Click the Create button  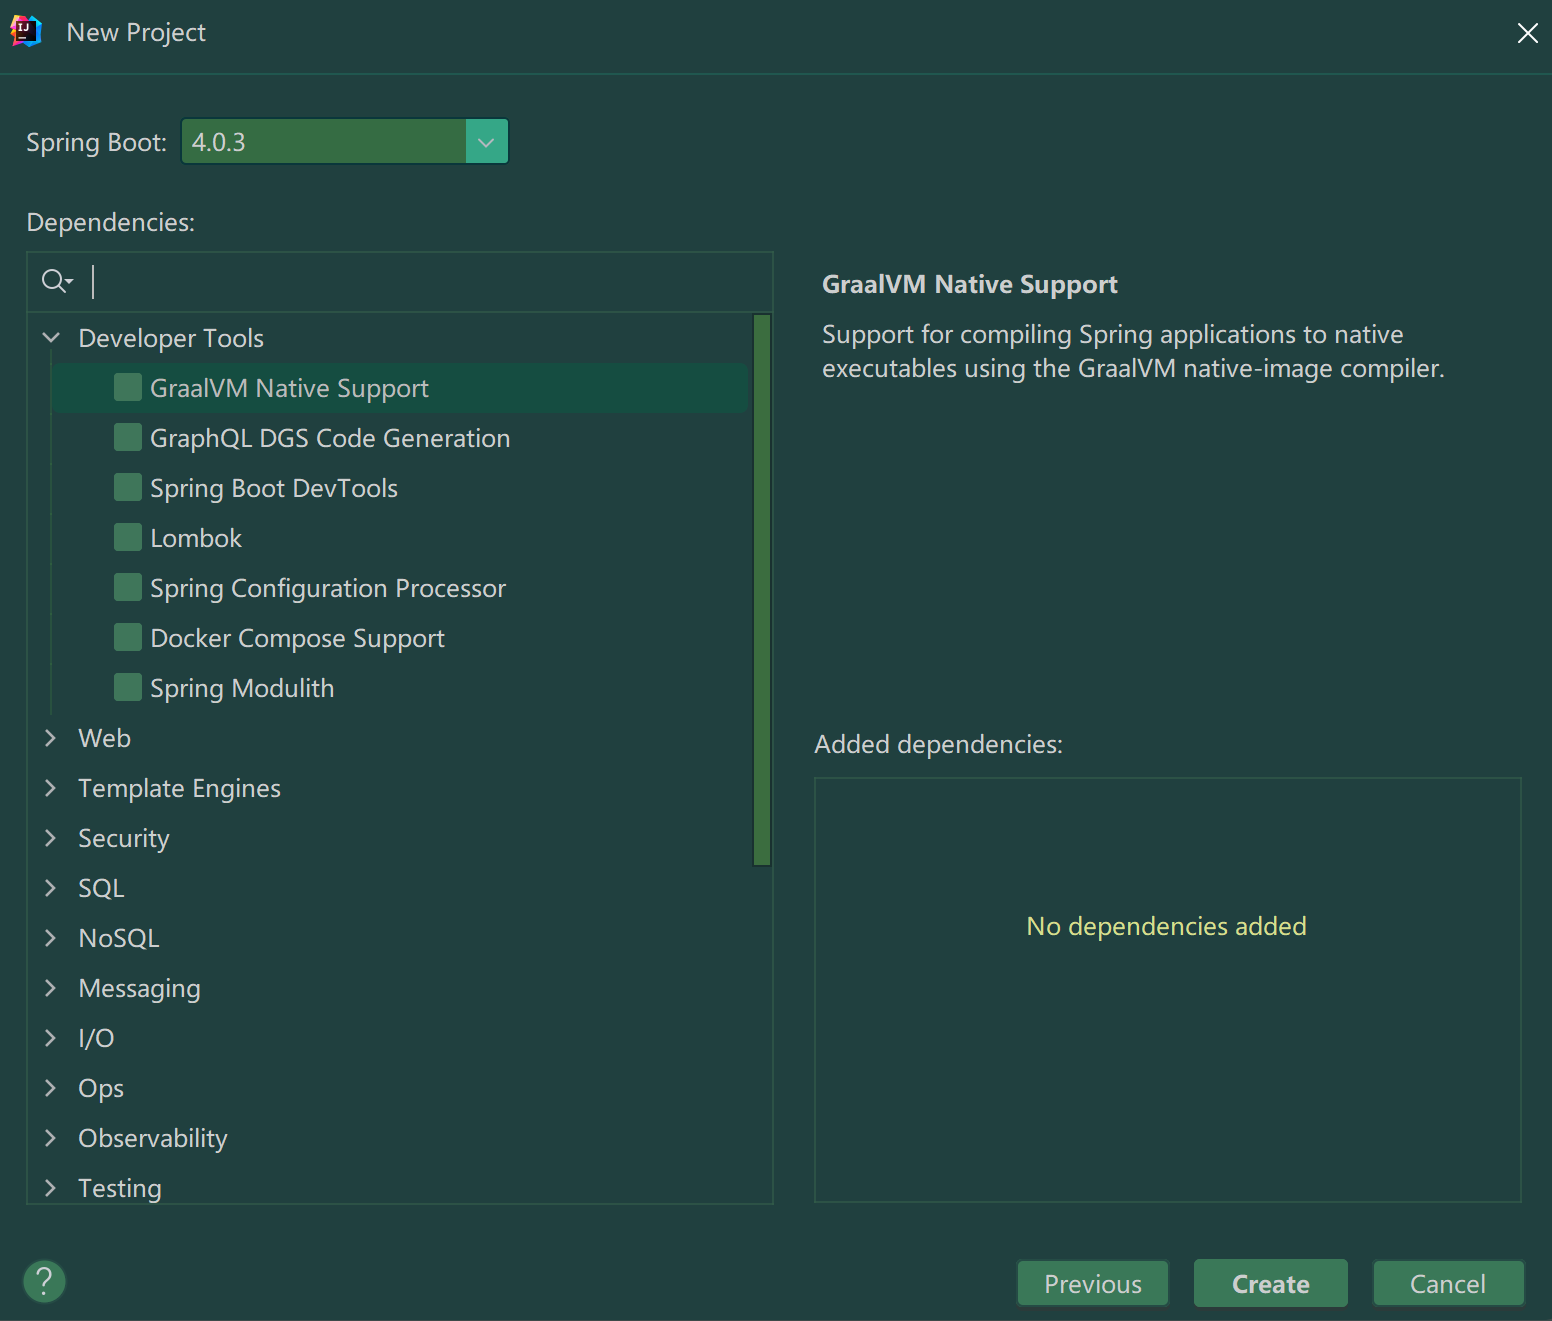click(1271, 1284)
